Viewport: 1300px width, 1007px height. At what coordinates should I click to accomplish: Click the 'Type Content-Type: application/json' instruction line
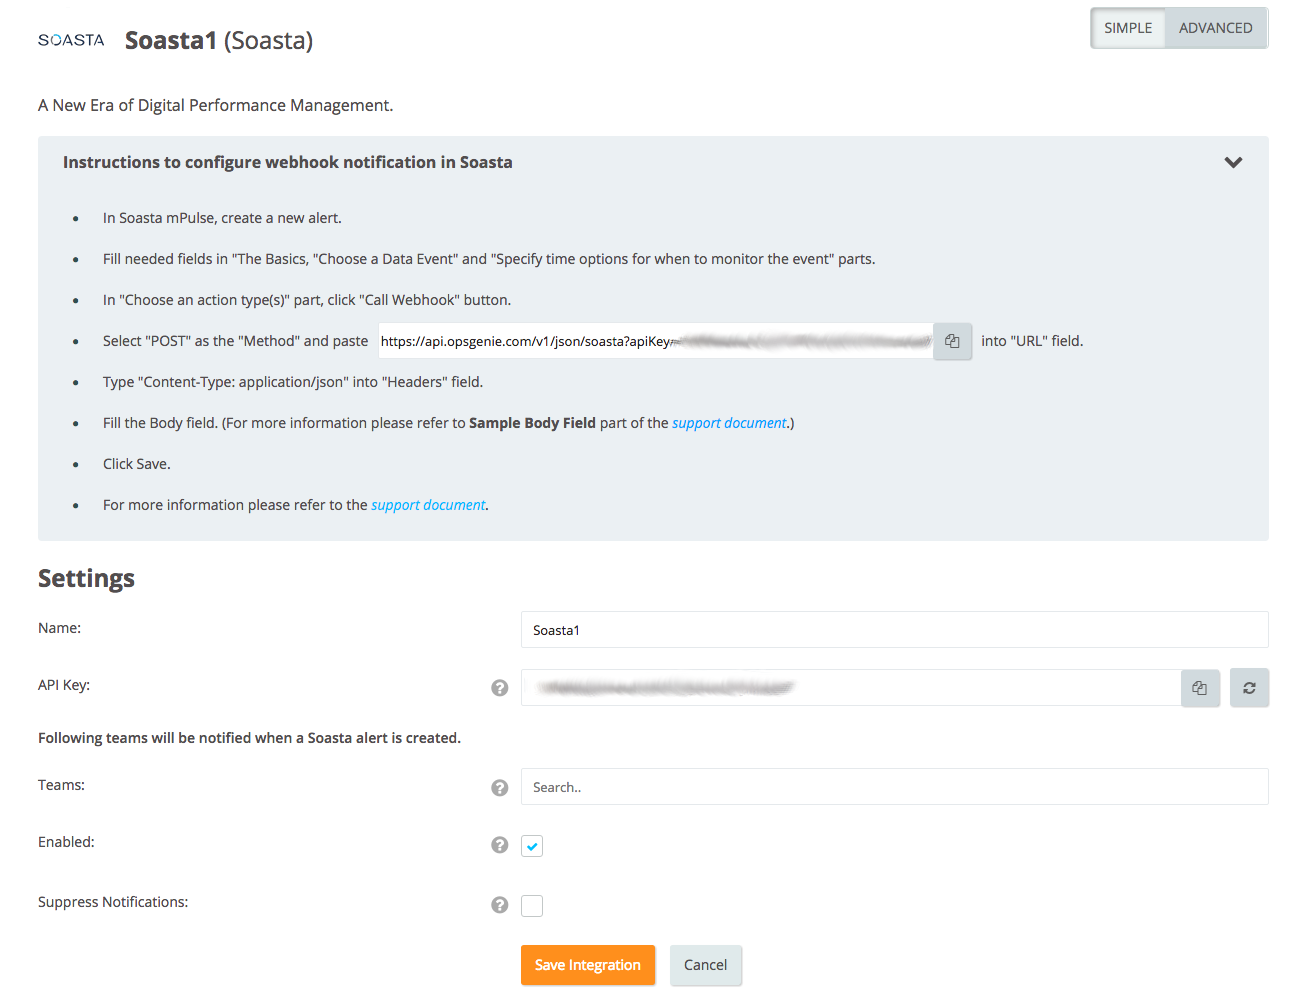click(293, 382)
